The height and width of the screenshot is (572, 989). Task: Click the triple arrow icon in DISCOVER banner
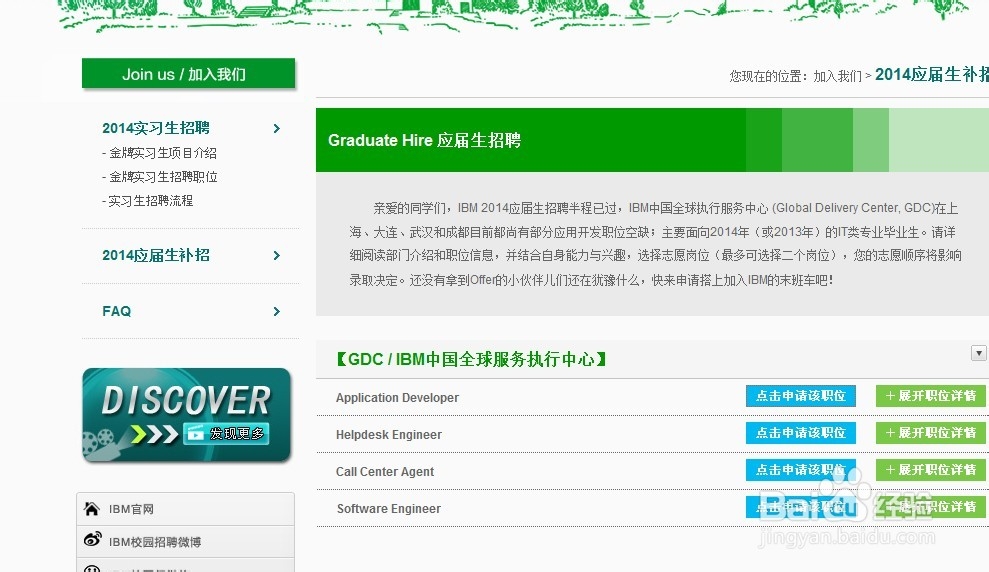tap(155, 434)
